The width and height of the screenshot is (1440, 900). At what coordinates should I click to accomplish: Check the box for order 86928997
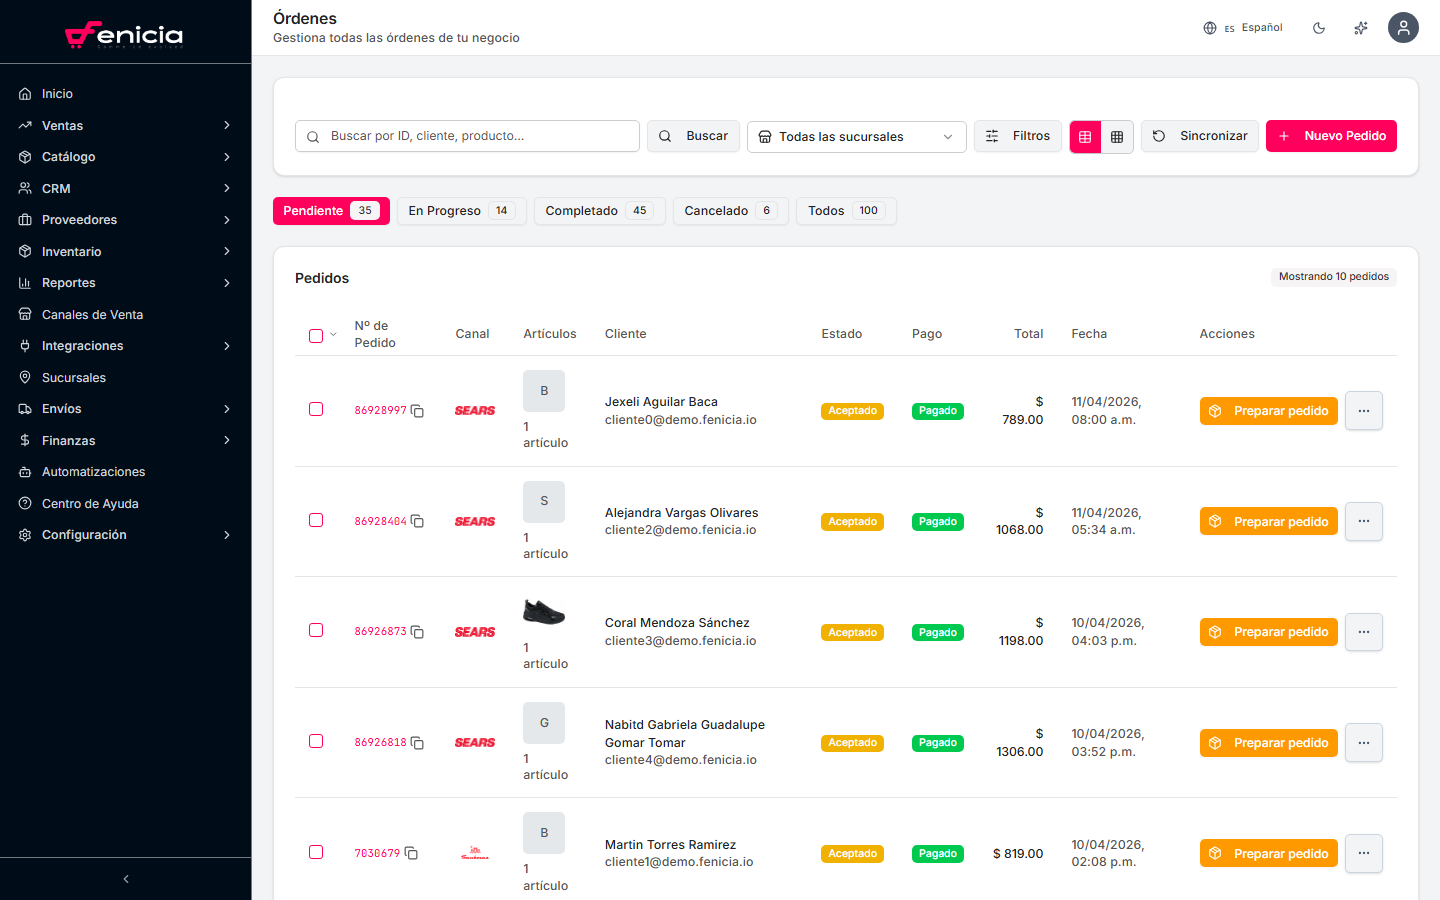316,409
